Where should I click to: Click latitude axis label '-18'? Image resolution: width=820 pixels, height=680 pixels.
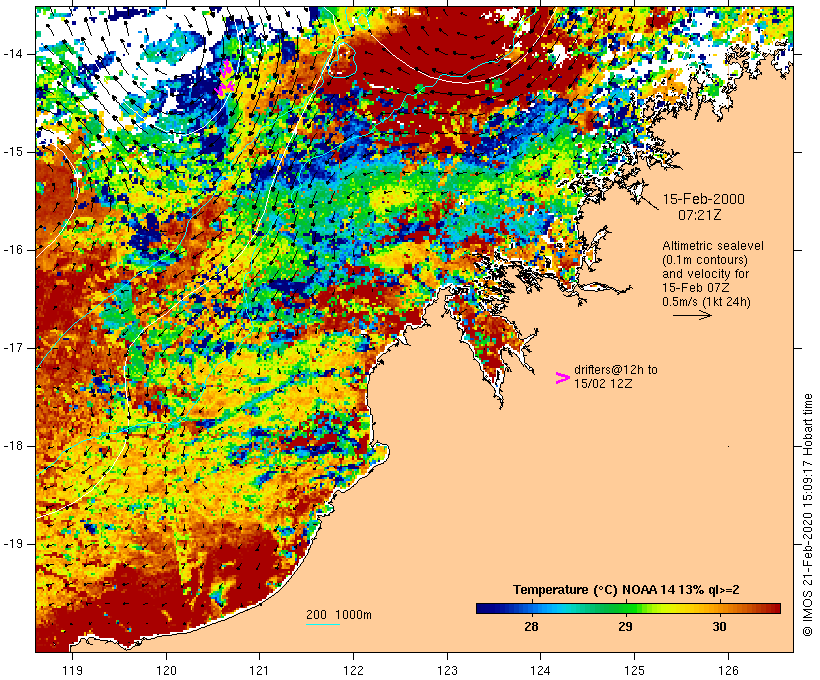12,446
